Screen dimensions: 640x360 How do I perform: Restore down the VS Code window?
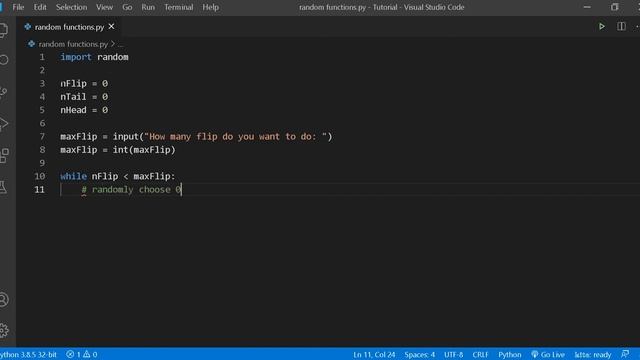click(x=615, y=7)
